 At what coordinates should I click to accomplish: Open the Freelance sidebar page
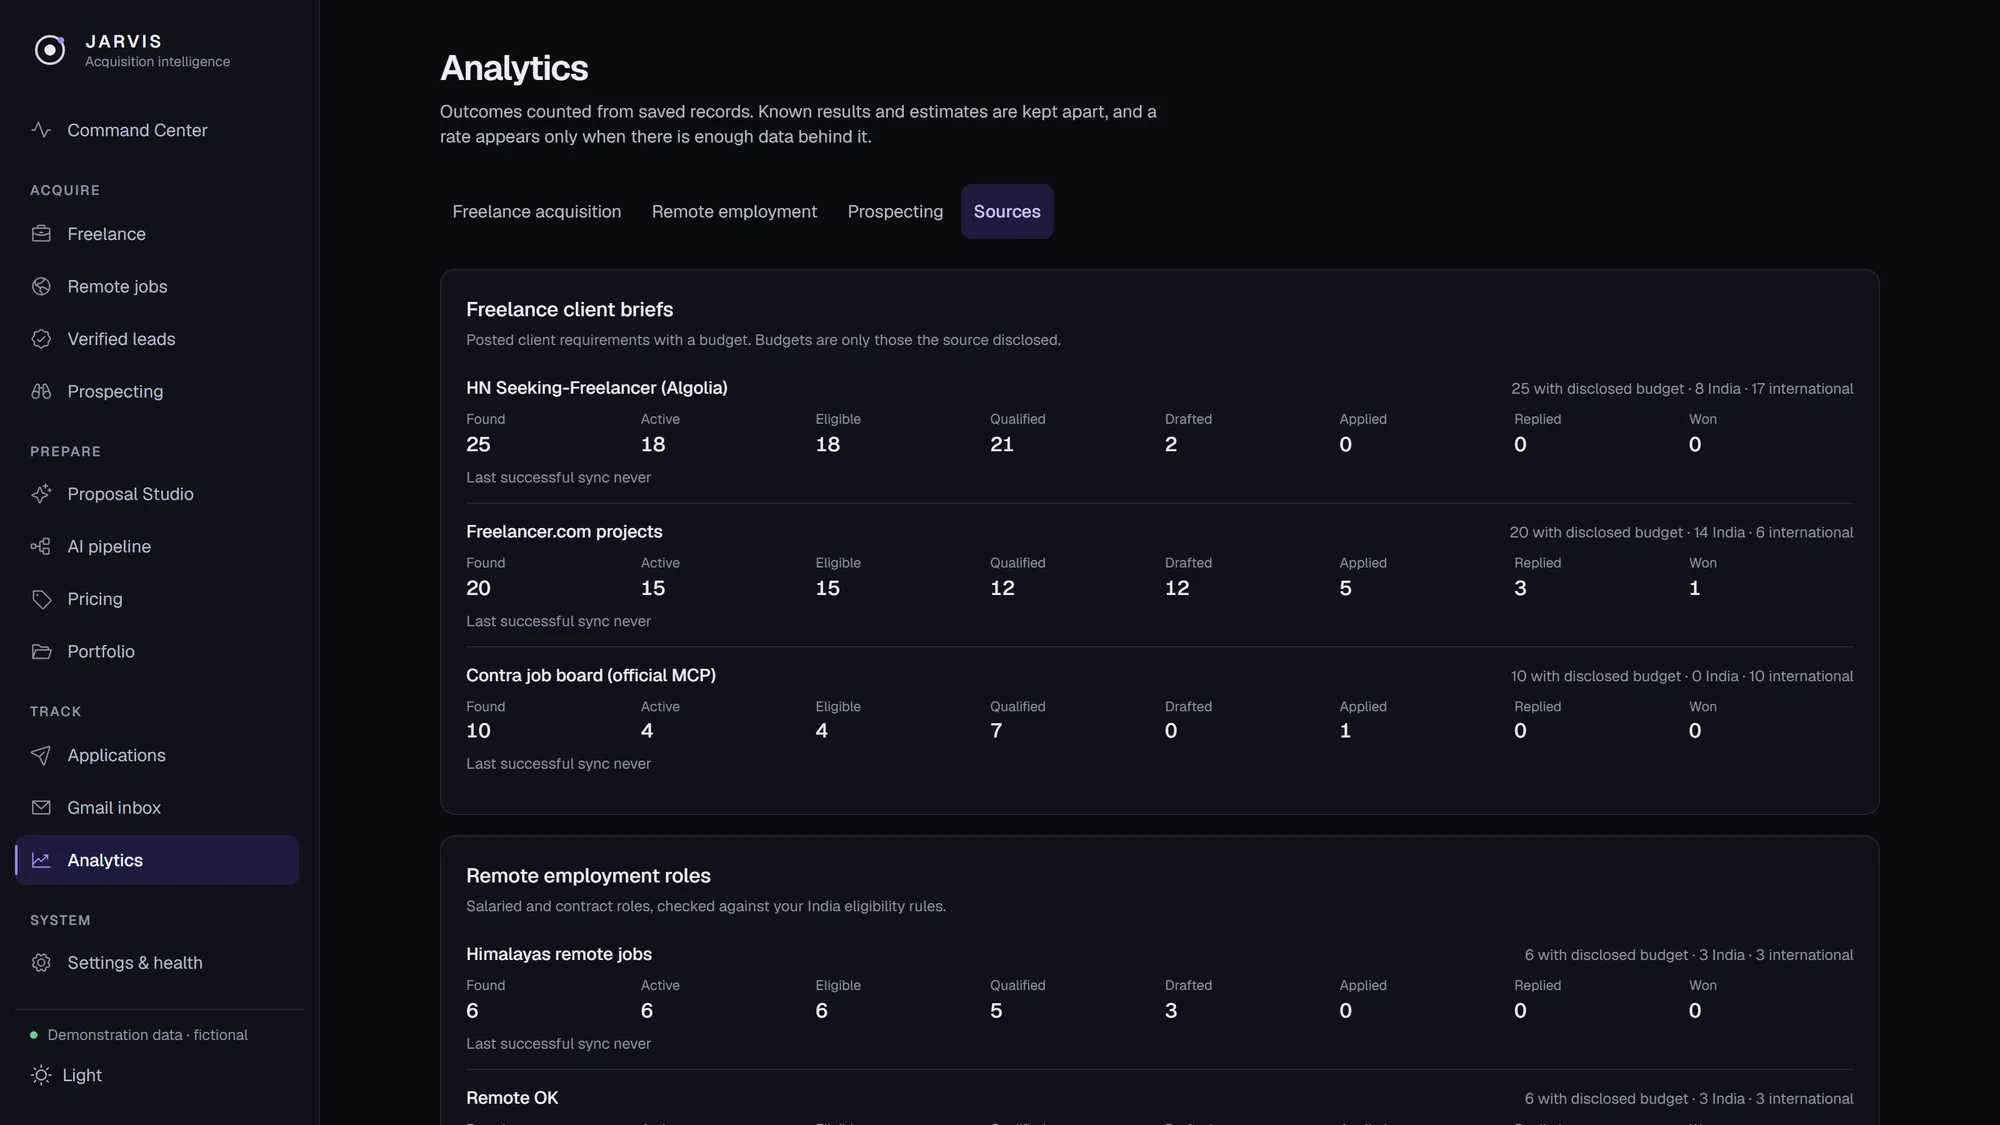(157, 234)
